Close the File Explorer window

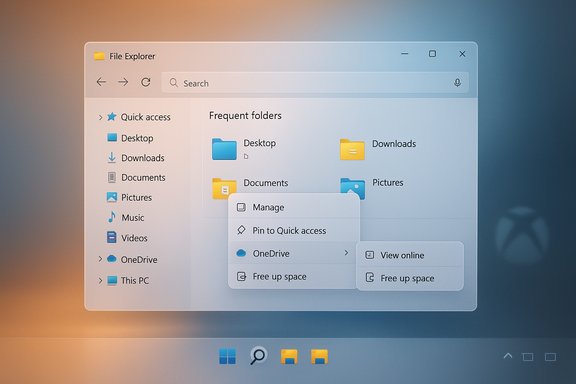coord(462,54)
